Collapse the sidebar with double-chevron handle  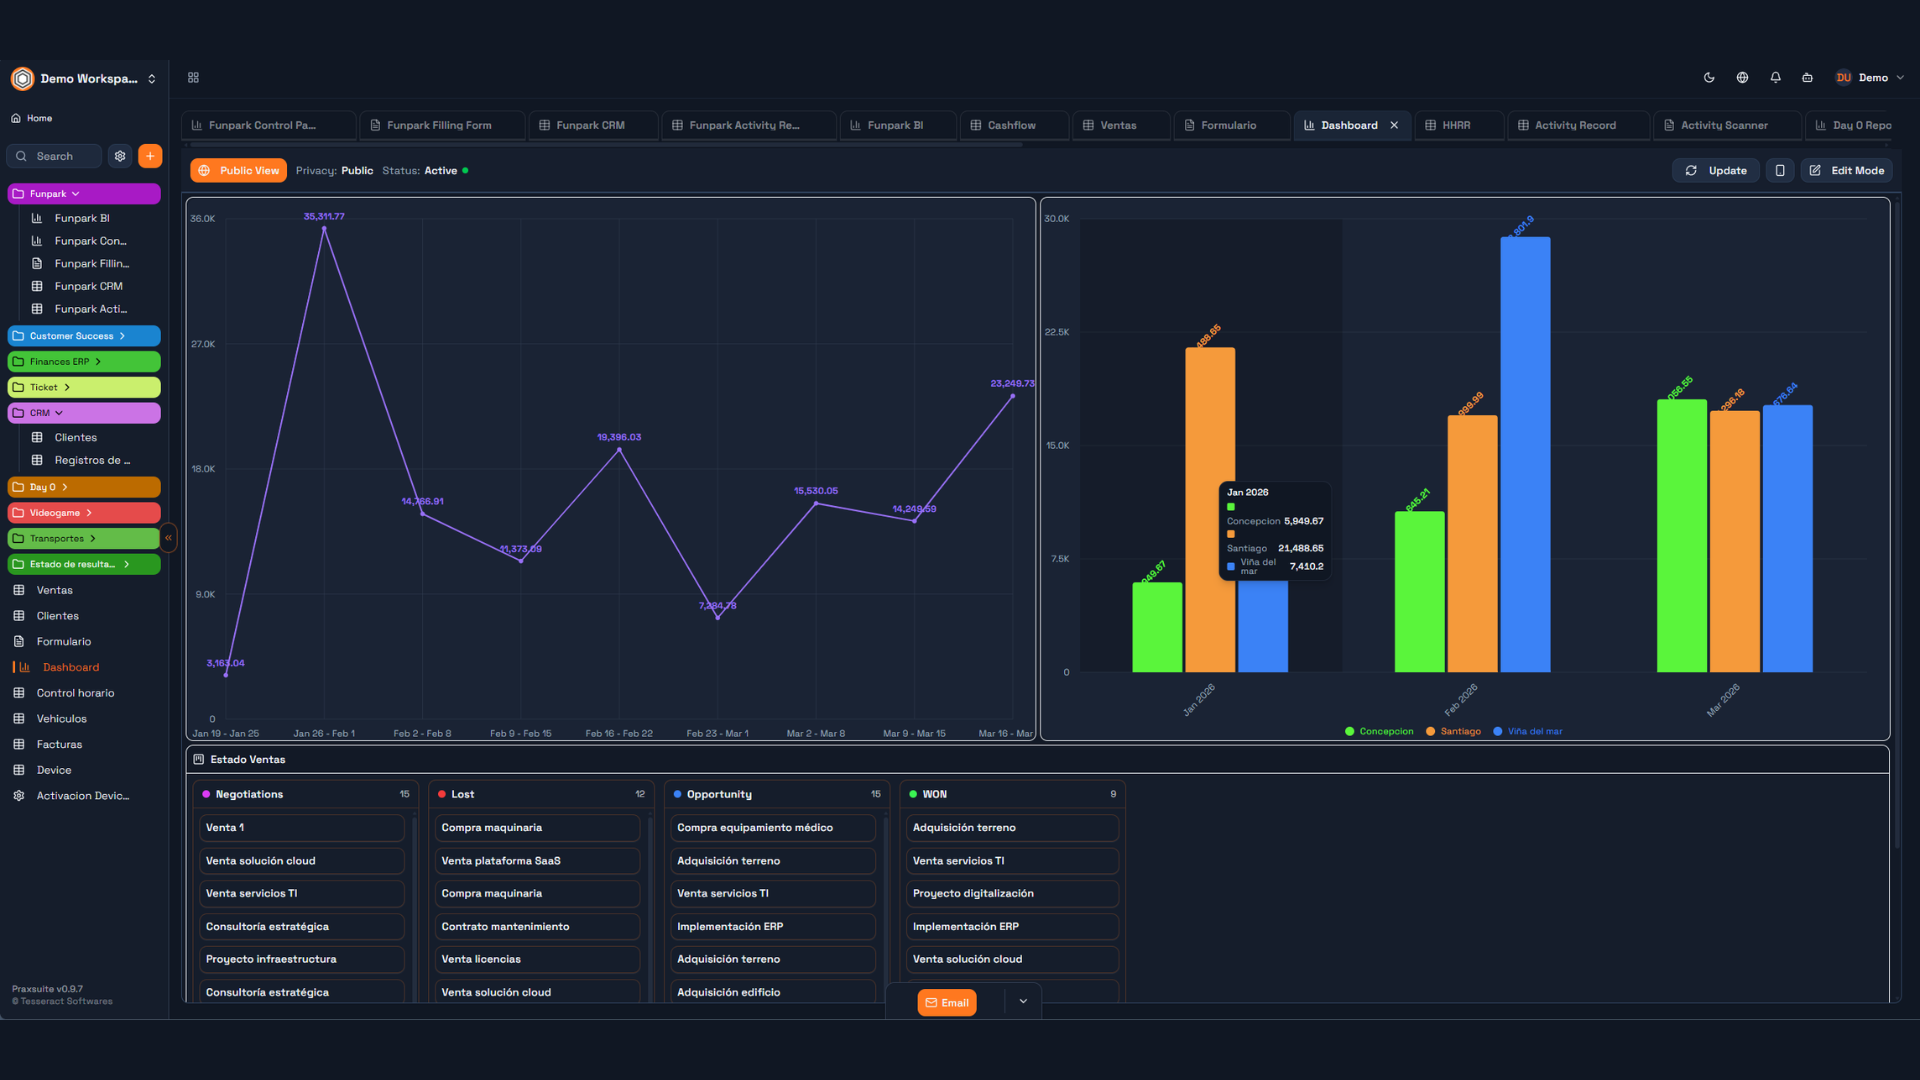click(169, 538)
